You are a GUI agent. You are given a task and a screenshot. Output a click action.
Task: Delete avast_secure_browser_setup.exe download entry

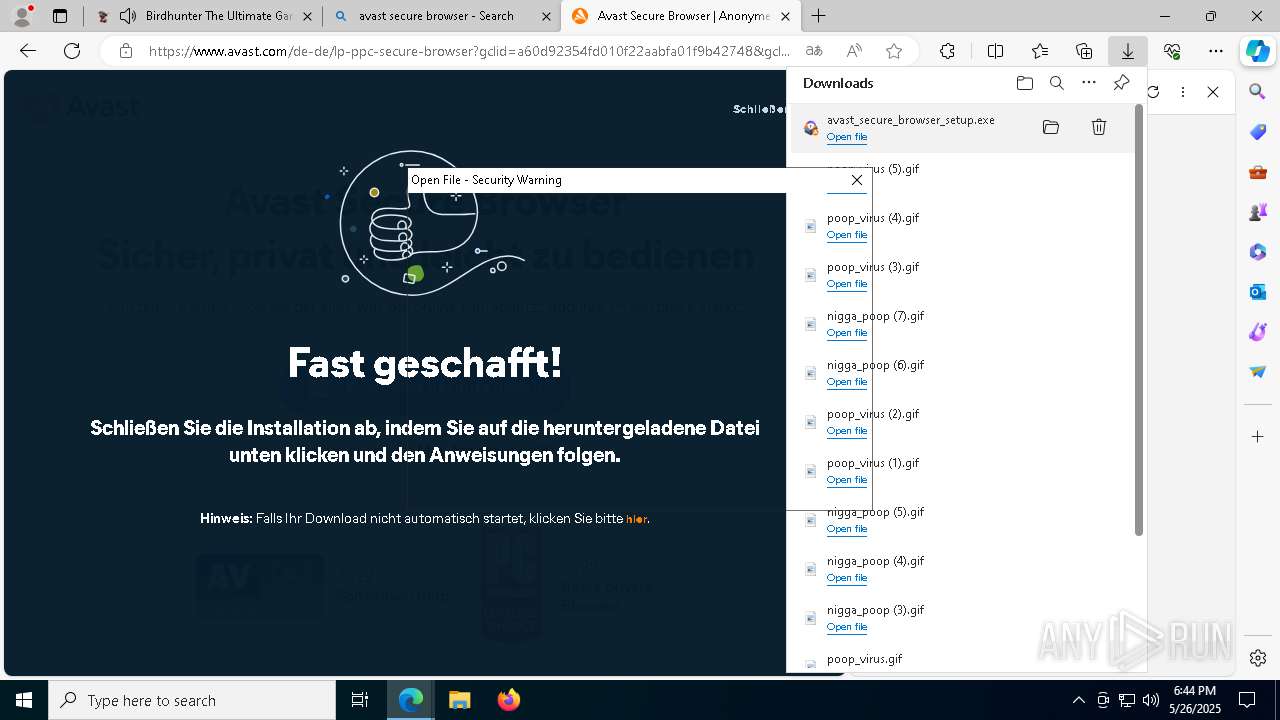tap(1098, 127)
